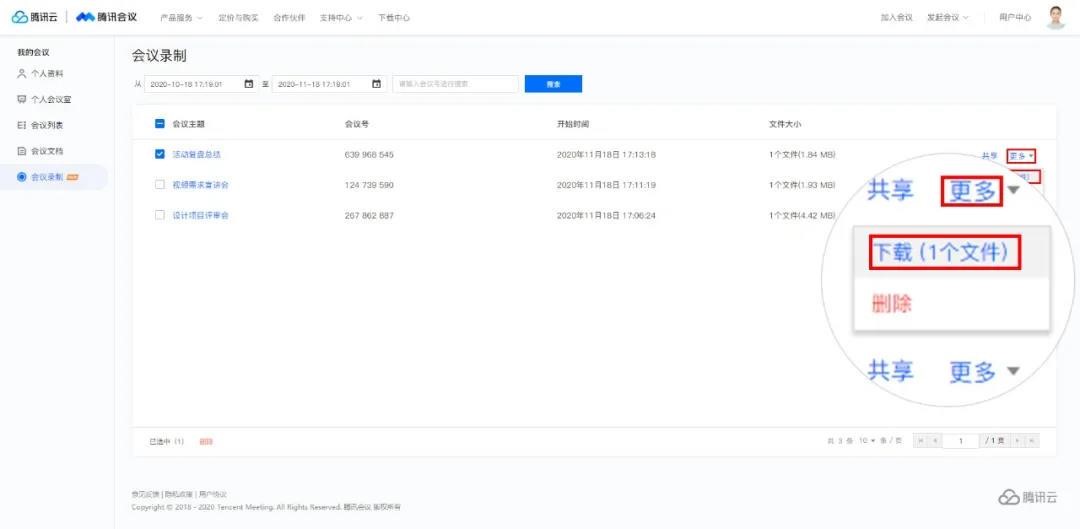Open the end date calendar icon
The height and width of the screenshot is (529, 1080).
tap(376, 84)
